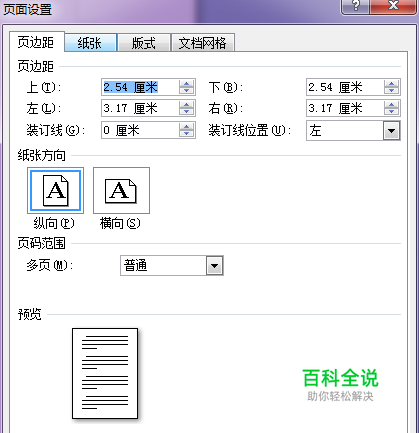The width and height of the screenshot is (419, 433).
Task: Increase the 装订线(G) gutter value
Action: [x=187, y=126]
